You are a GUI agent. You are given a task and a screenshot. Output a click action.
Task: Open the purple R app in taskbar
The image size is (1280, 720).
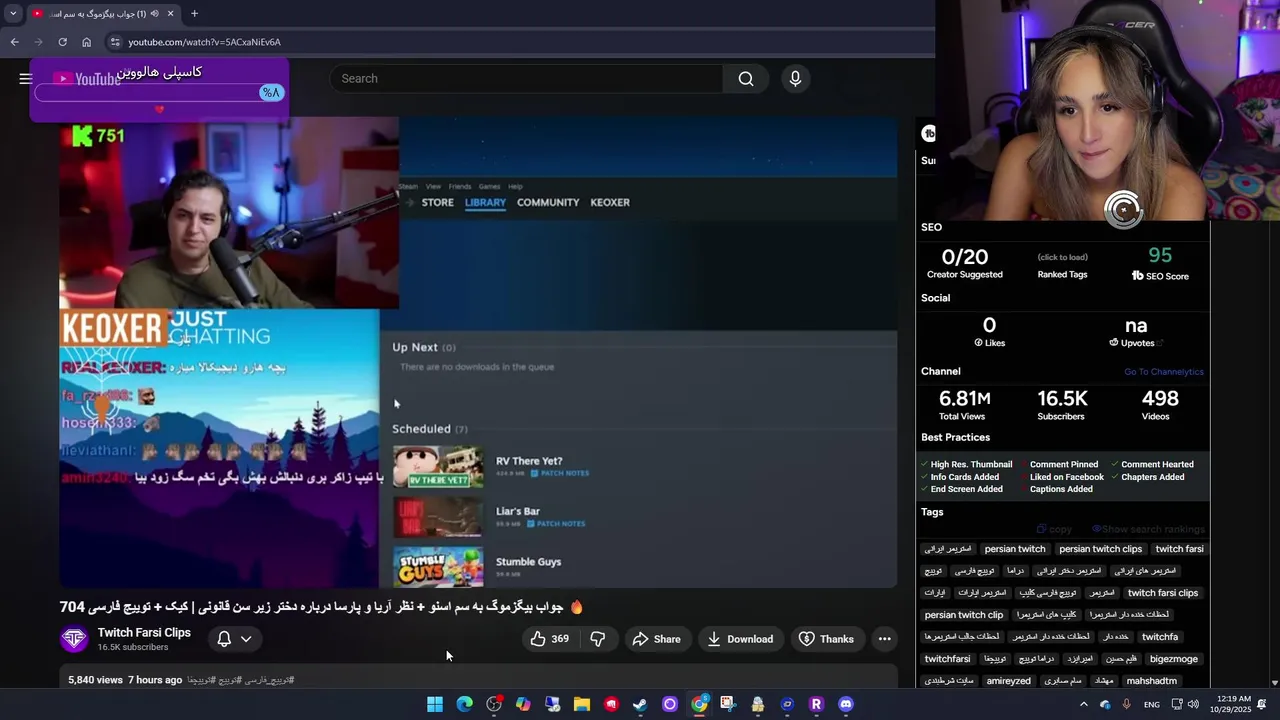[816, 704]
